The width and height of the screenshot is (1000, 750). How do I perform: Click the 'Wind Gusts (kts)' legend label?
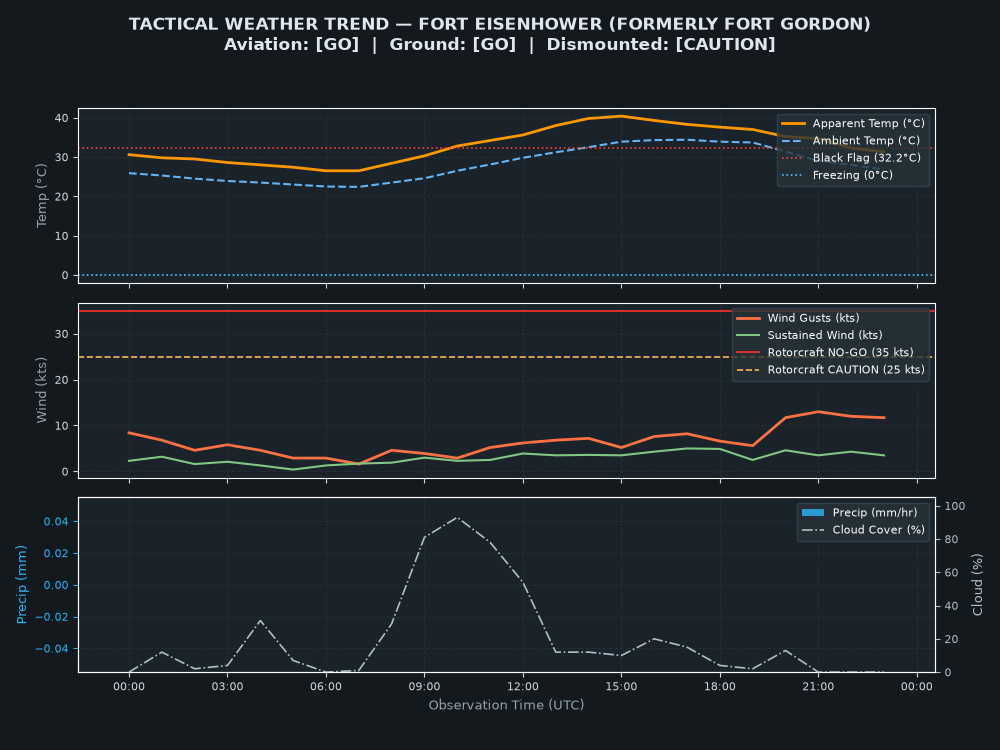[x=813, y=318]
